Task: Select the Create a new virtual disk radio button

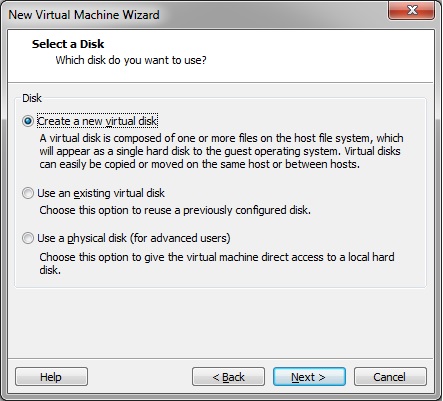Action: click(x=28, y=121)
